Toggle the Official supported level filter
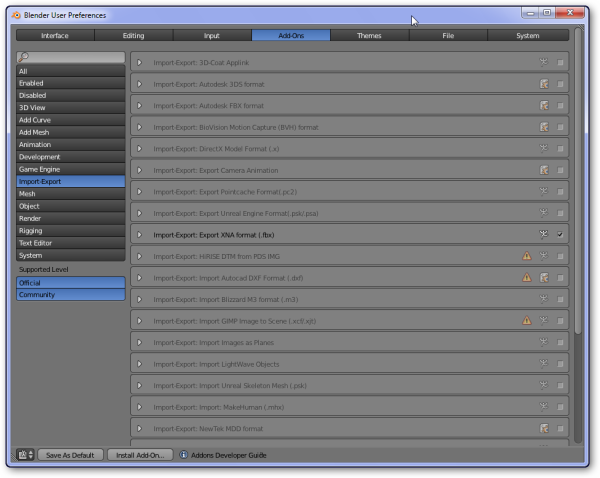The height and width of the screenshot is (478, 600). coord(70,282)
